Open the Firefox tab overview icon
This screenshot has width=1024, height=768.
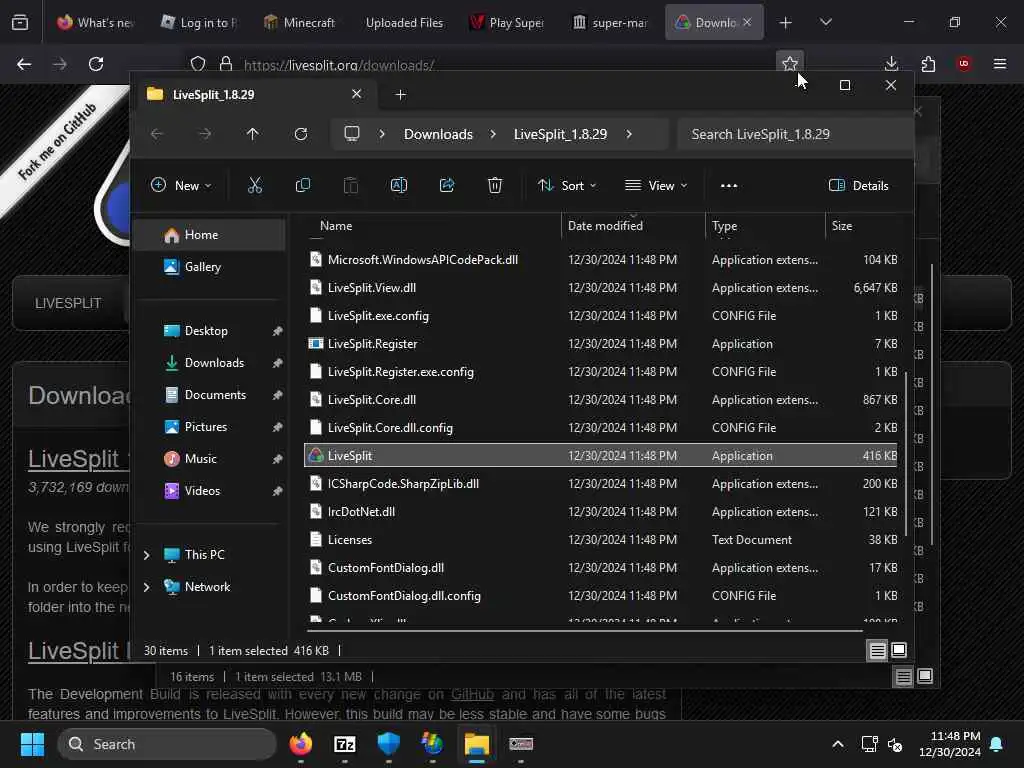tap(20, 23)
